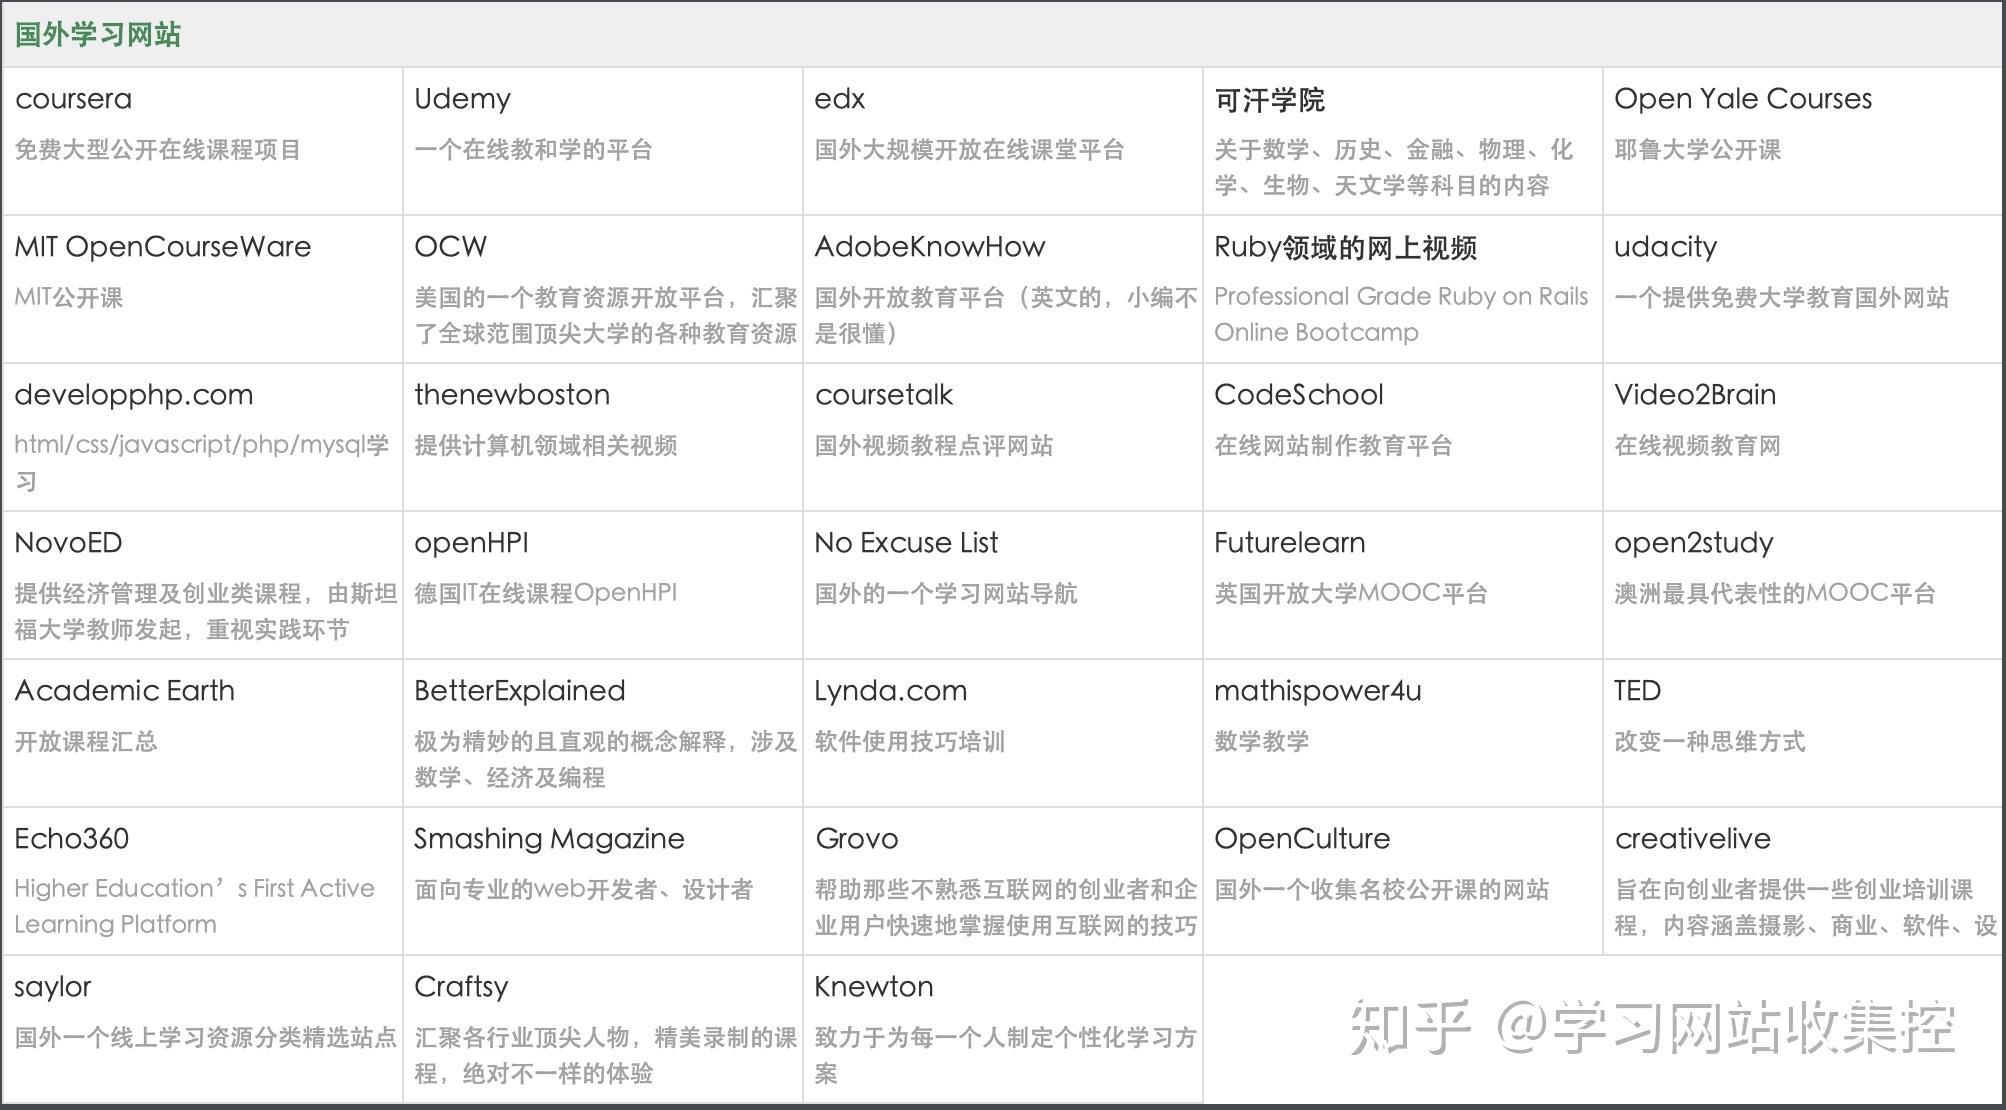Image resolution: width=2006 pixels, height=1110 pixels.
Task: Open the openHPI entry
Action: click(470, 543)
